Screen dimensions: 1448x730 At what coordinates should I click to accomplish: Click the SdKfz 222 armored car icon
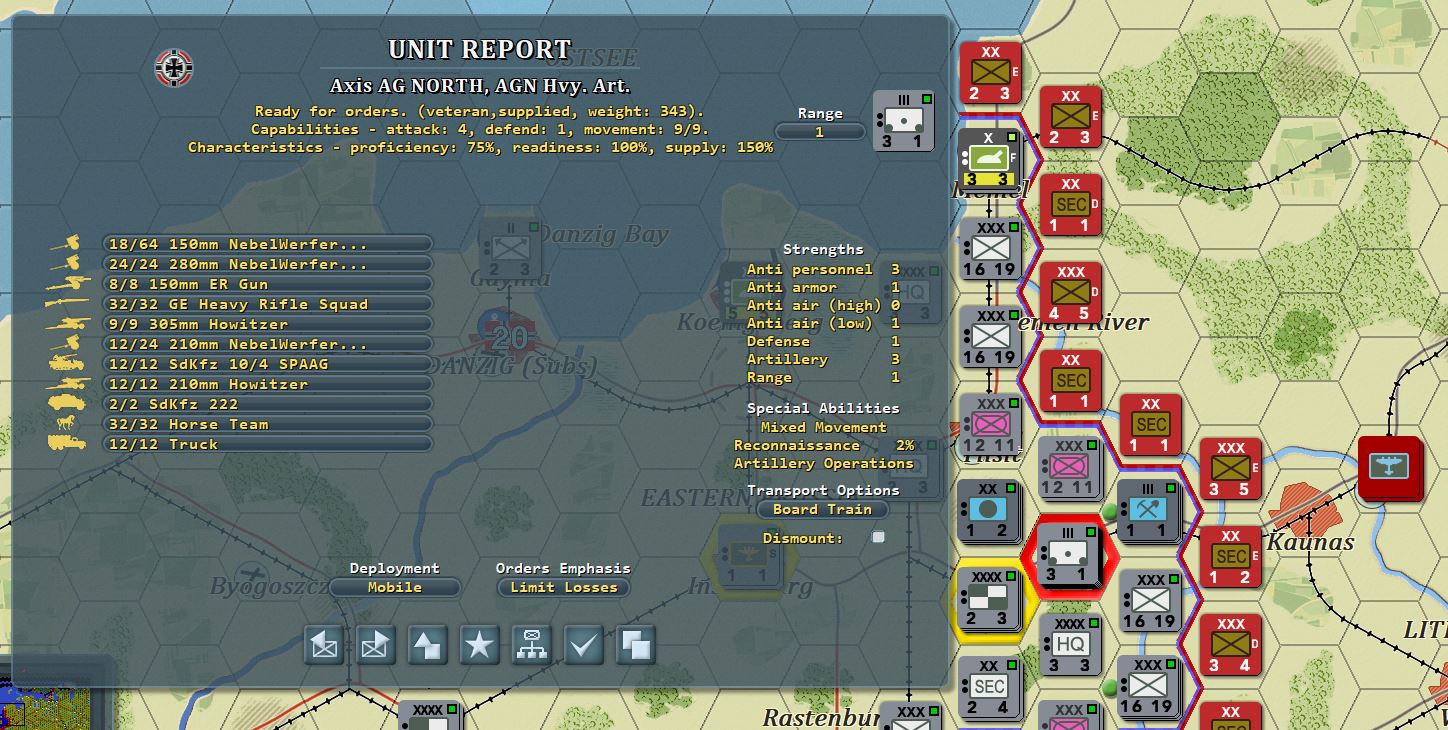[x=68, y=404]
